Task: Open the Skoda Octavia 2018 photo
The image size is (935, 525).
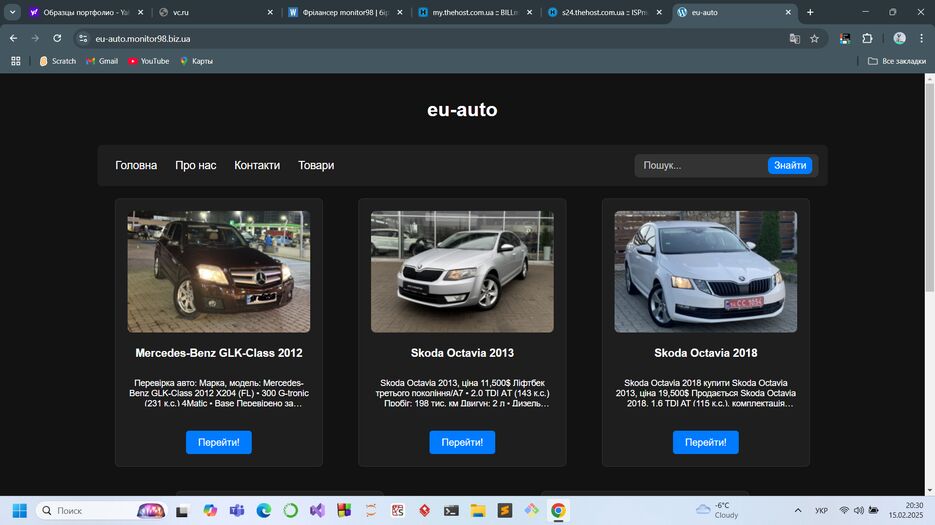Action: coord(705,271)
